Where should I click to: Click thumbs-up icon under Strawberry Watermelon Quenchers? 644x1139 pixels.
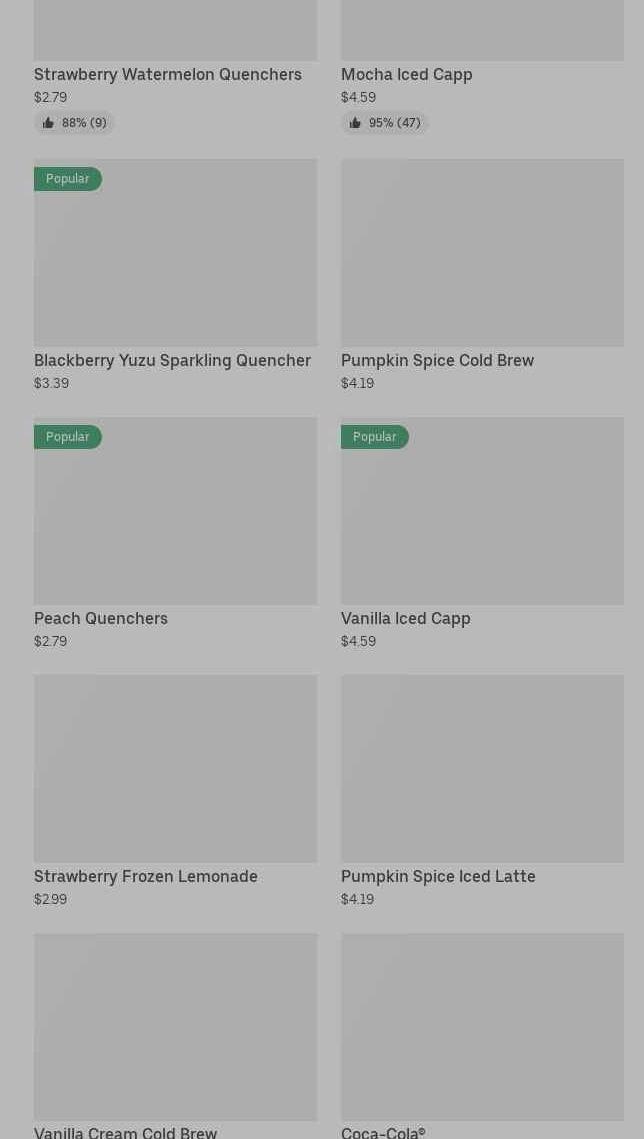point(48,123)
